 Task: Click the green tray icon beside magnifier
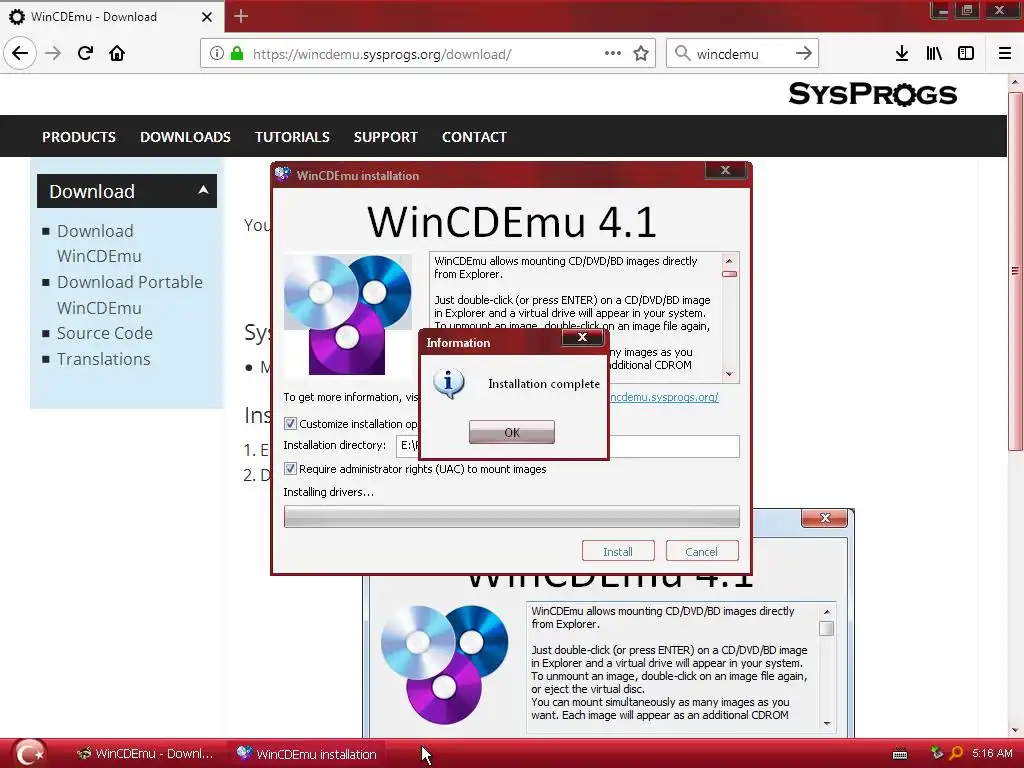[937, 753]
